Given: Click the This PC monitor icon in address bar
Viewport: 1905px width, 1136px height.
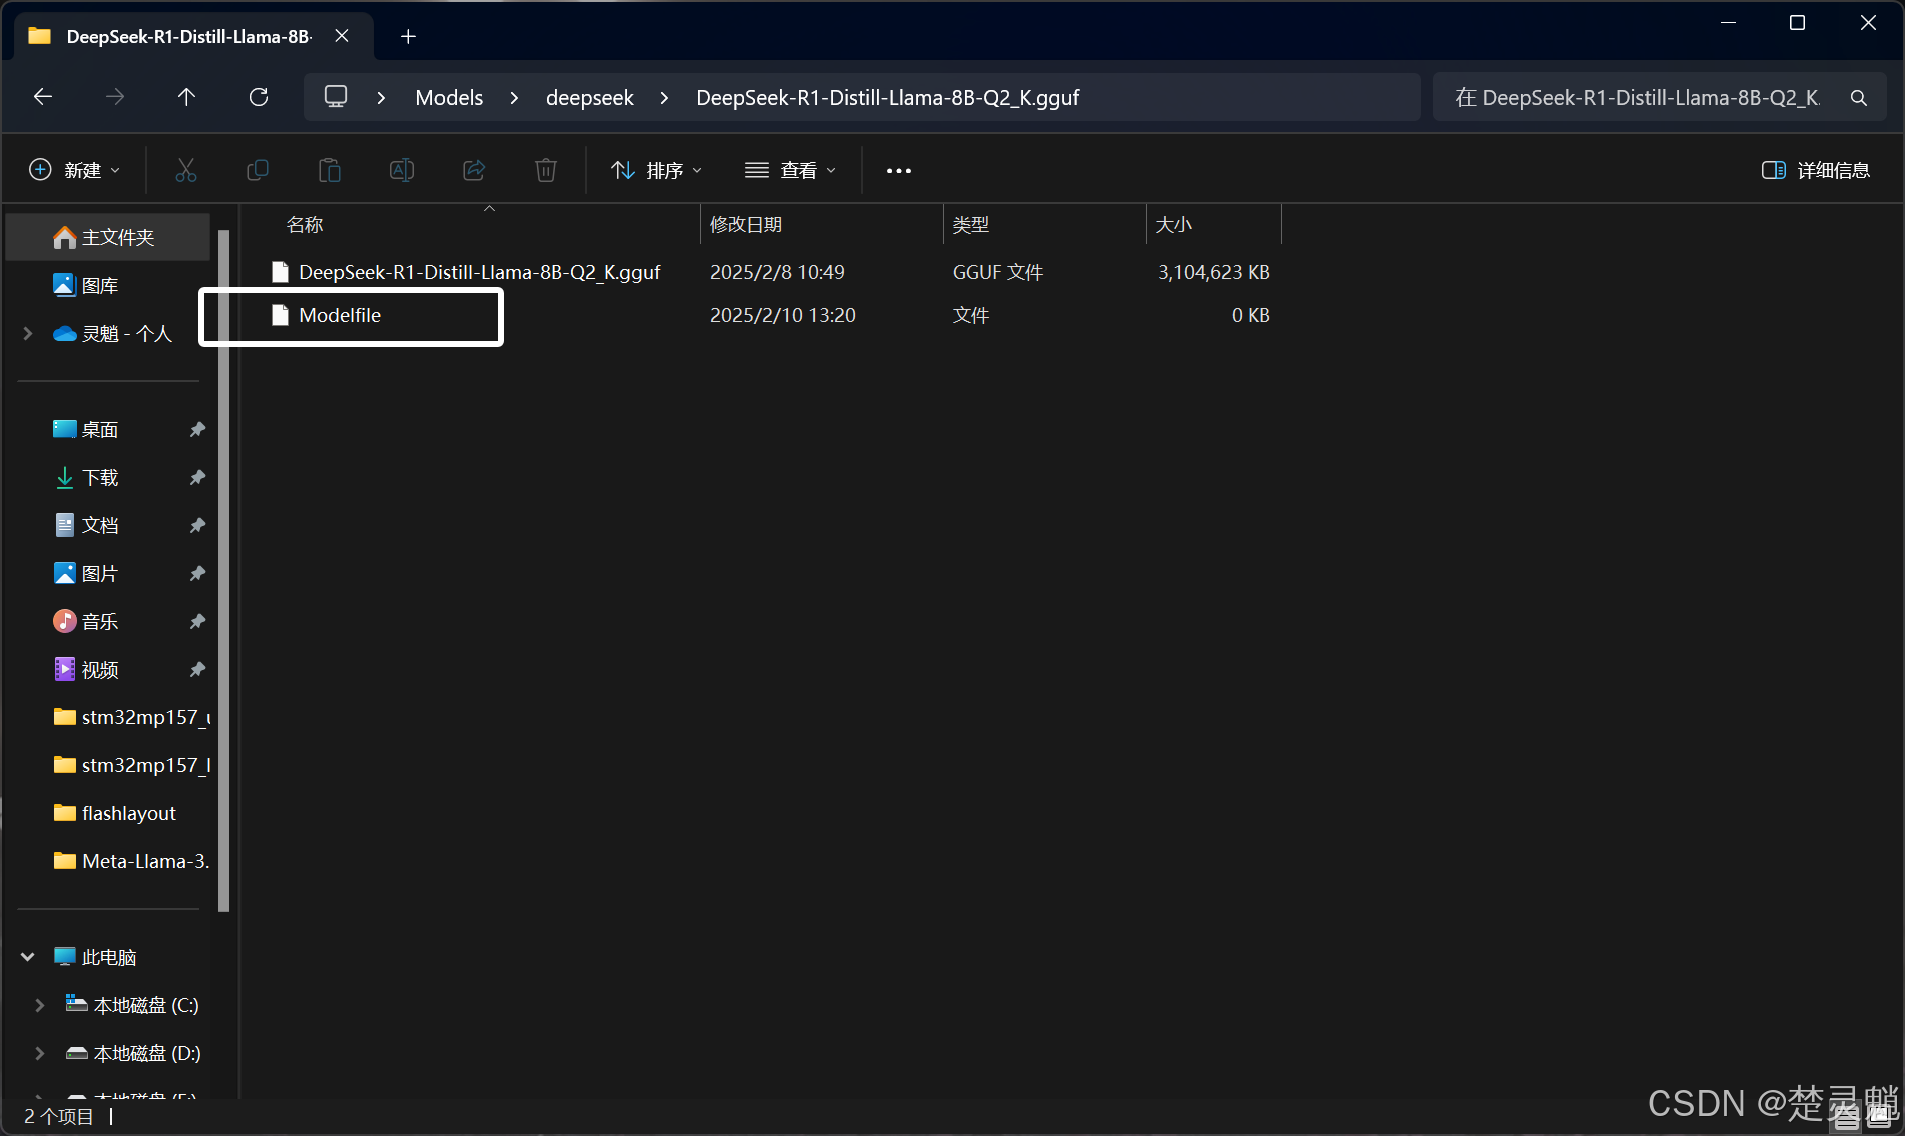Looking at the screenshot, I should [336, 97].
